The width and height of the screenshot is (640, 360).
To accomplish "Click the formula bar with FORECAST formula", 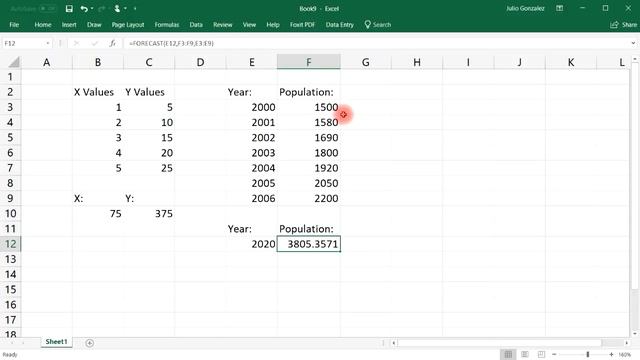I will click(x=376, y=43).
